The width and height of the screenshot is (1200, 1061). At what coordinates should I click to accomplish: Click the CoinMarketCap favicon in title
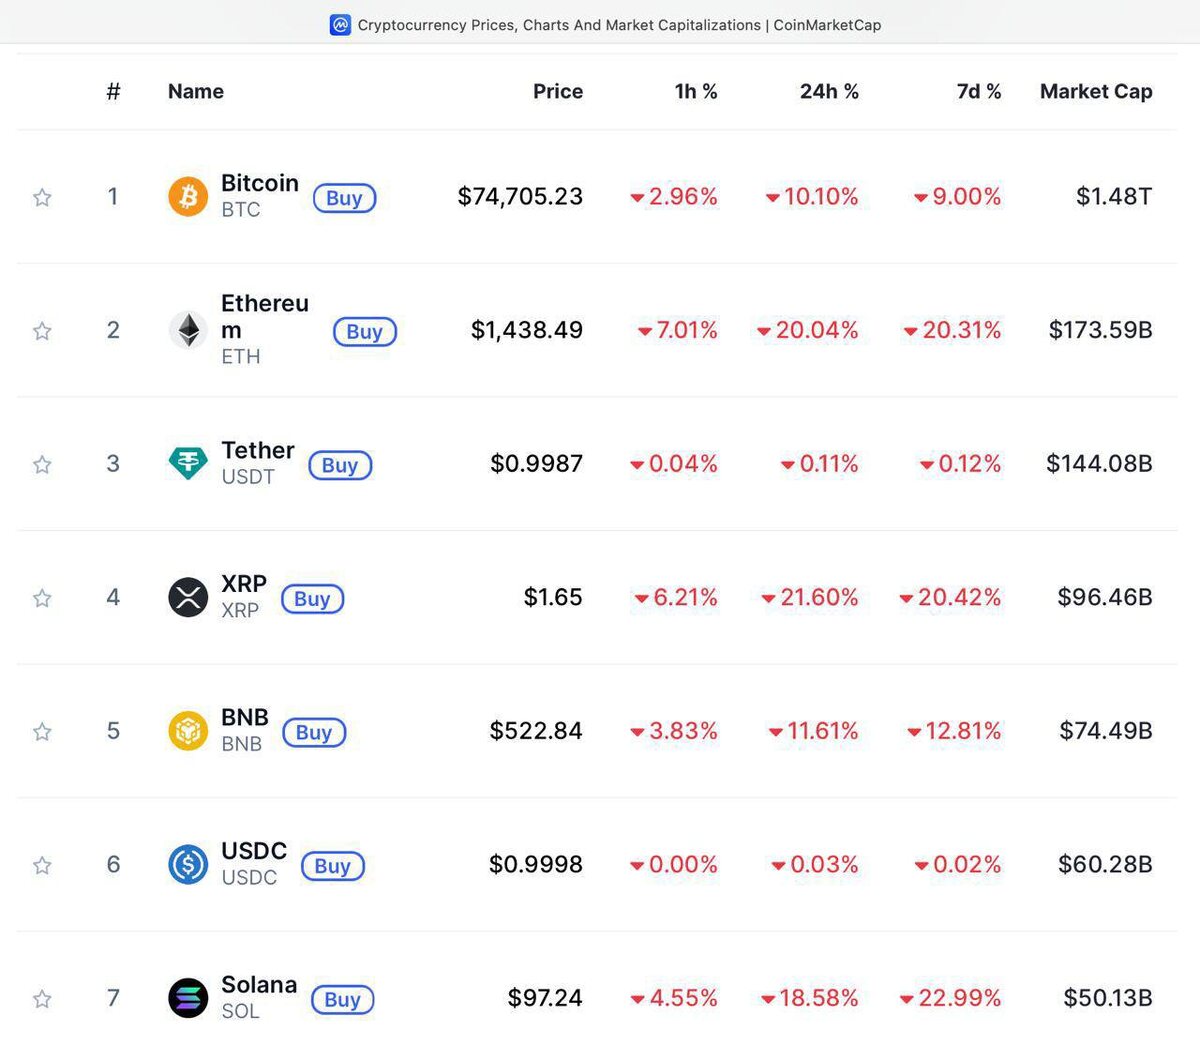(x=340, y=25)
